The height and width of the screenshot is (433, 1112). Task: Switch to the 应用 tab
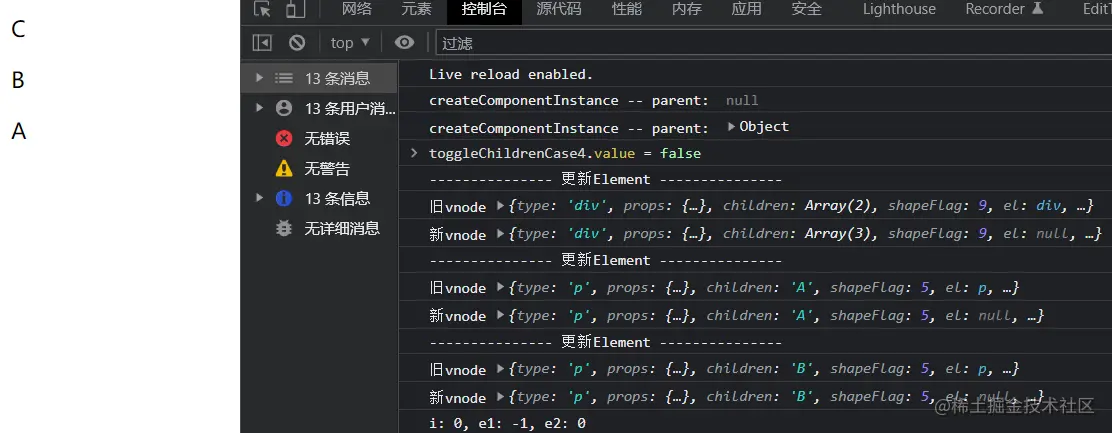[746, 9]
